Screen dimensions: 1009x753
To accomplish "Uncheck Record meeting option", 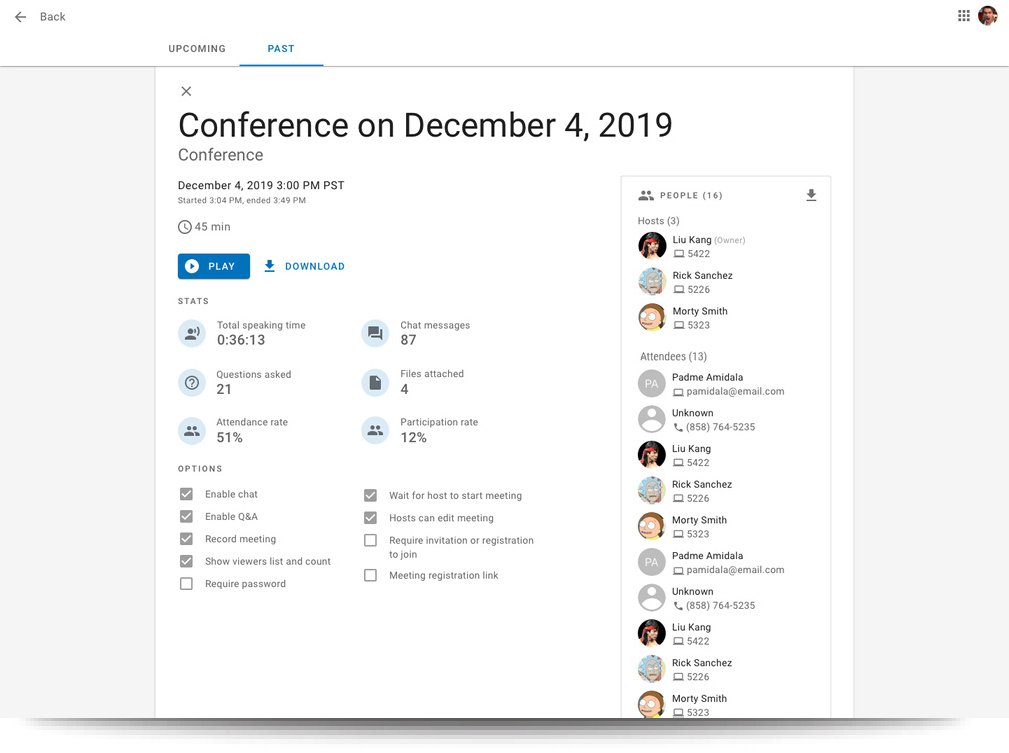I will [x=186, y=539].
